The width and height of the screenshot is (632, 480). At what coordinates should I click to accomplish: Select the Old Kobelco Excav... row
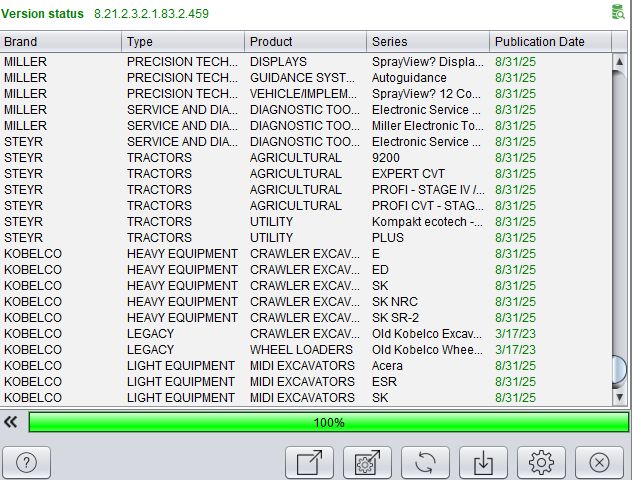pos(306,334)
